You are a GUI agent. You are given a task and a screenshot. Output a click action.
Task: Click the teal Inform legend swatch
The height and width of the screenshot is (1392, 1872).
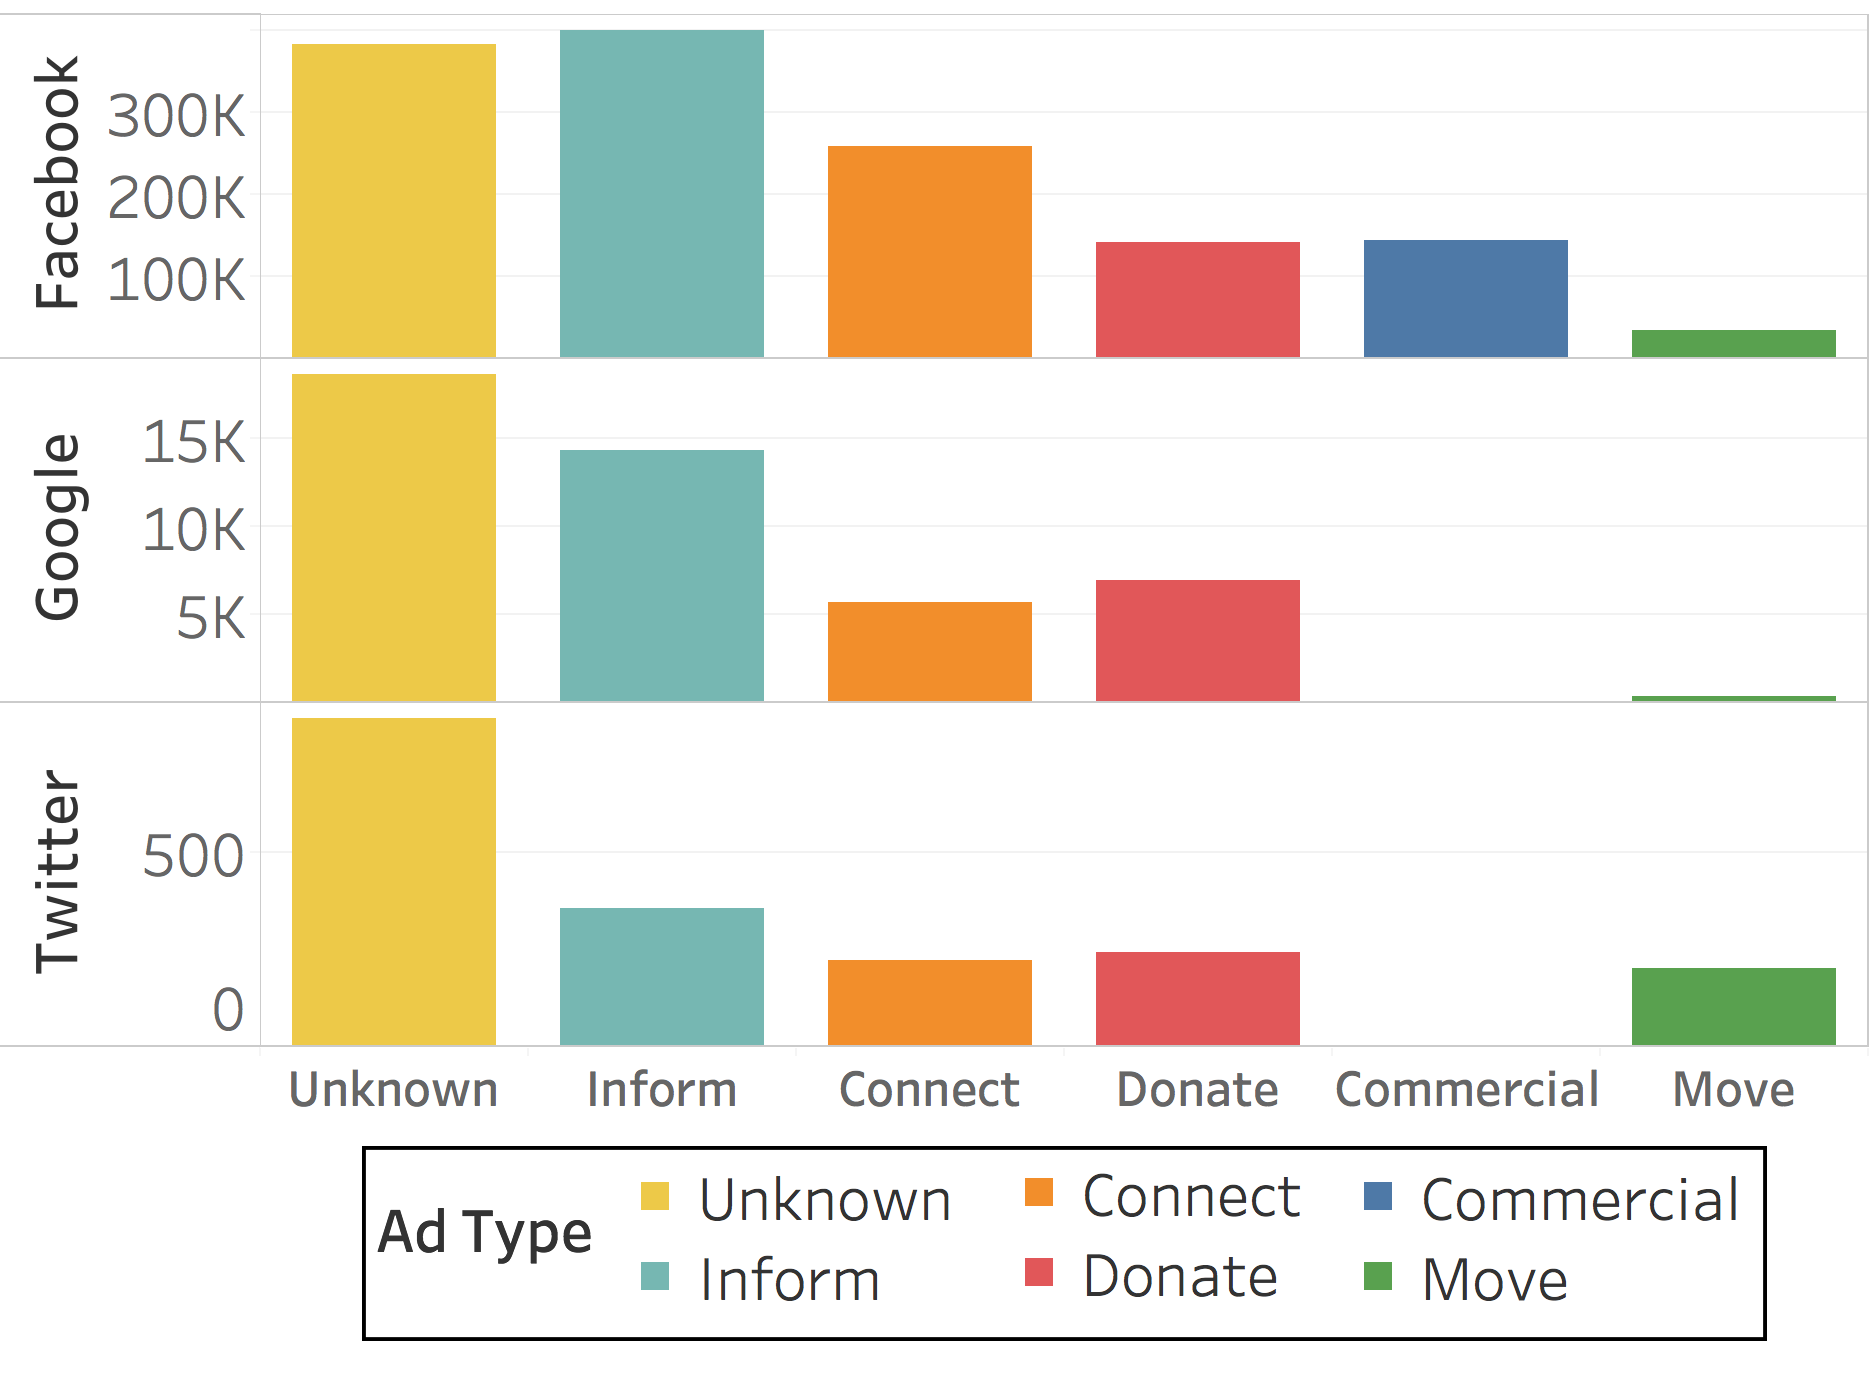click(655, 1276)
